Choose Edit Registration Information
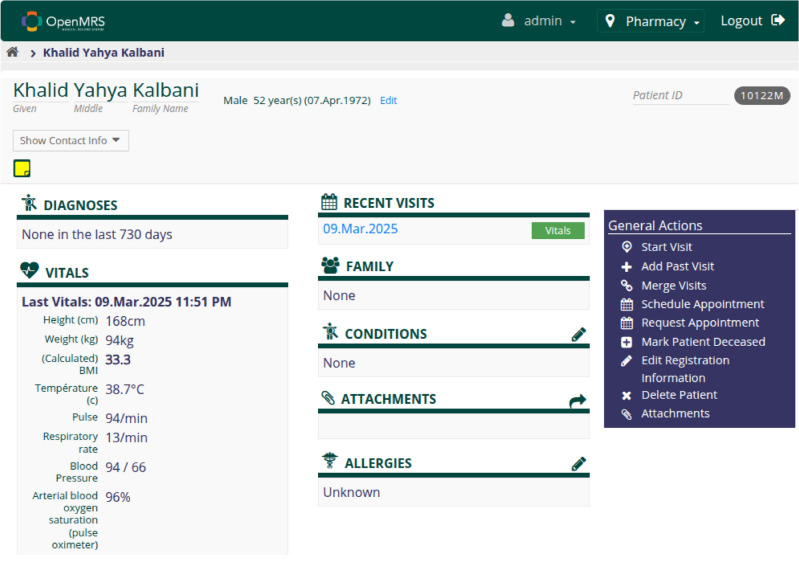This screenshot has width=799, height=569. click(685, 369)
